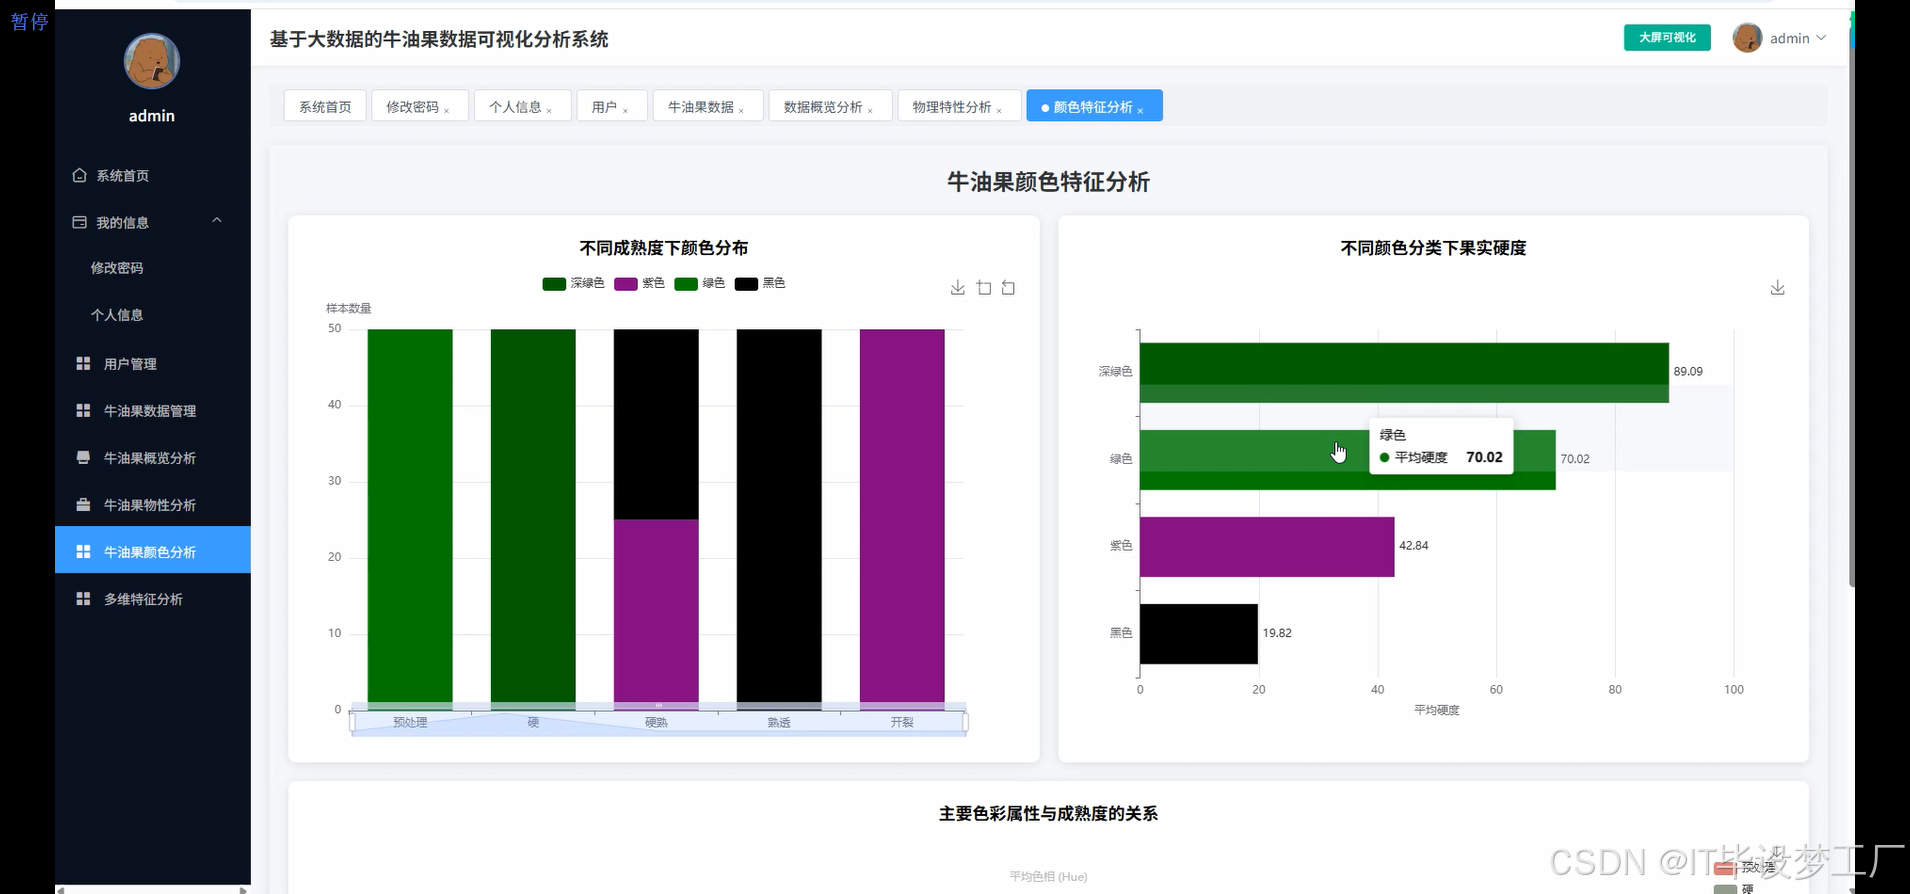The image size is (1910, 894).
Task: Open 牛油果数据管理 in the sidebar
Action: pos(152,410)
